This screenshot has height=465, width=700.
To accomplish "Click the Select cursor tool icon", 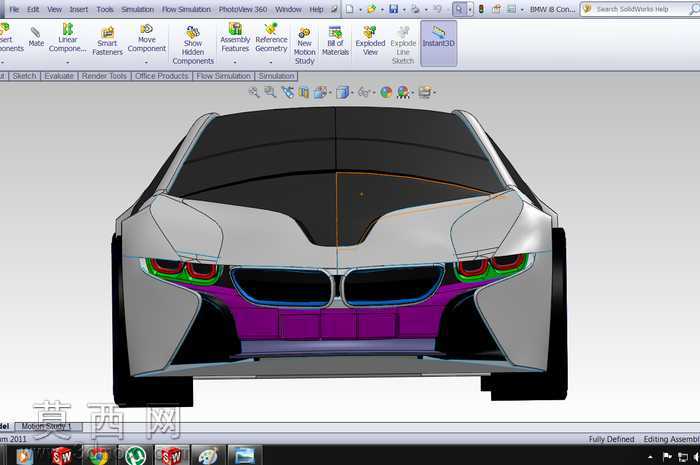I will [x=459, y=9].
